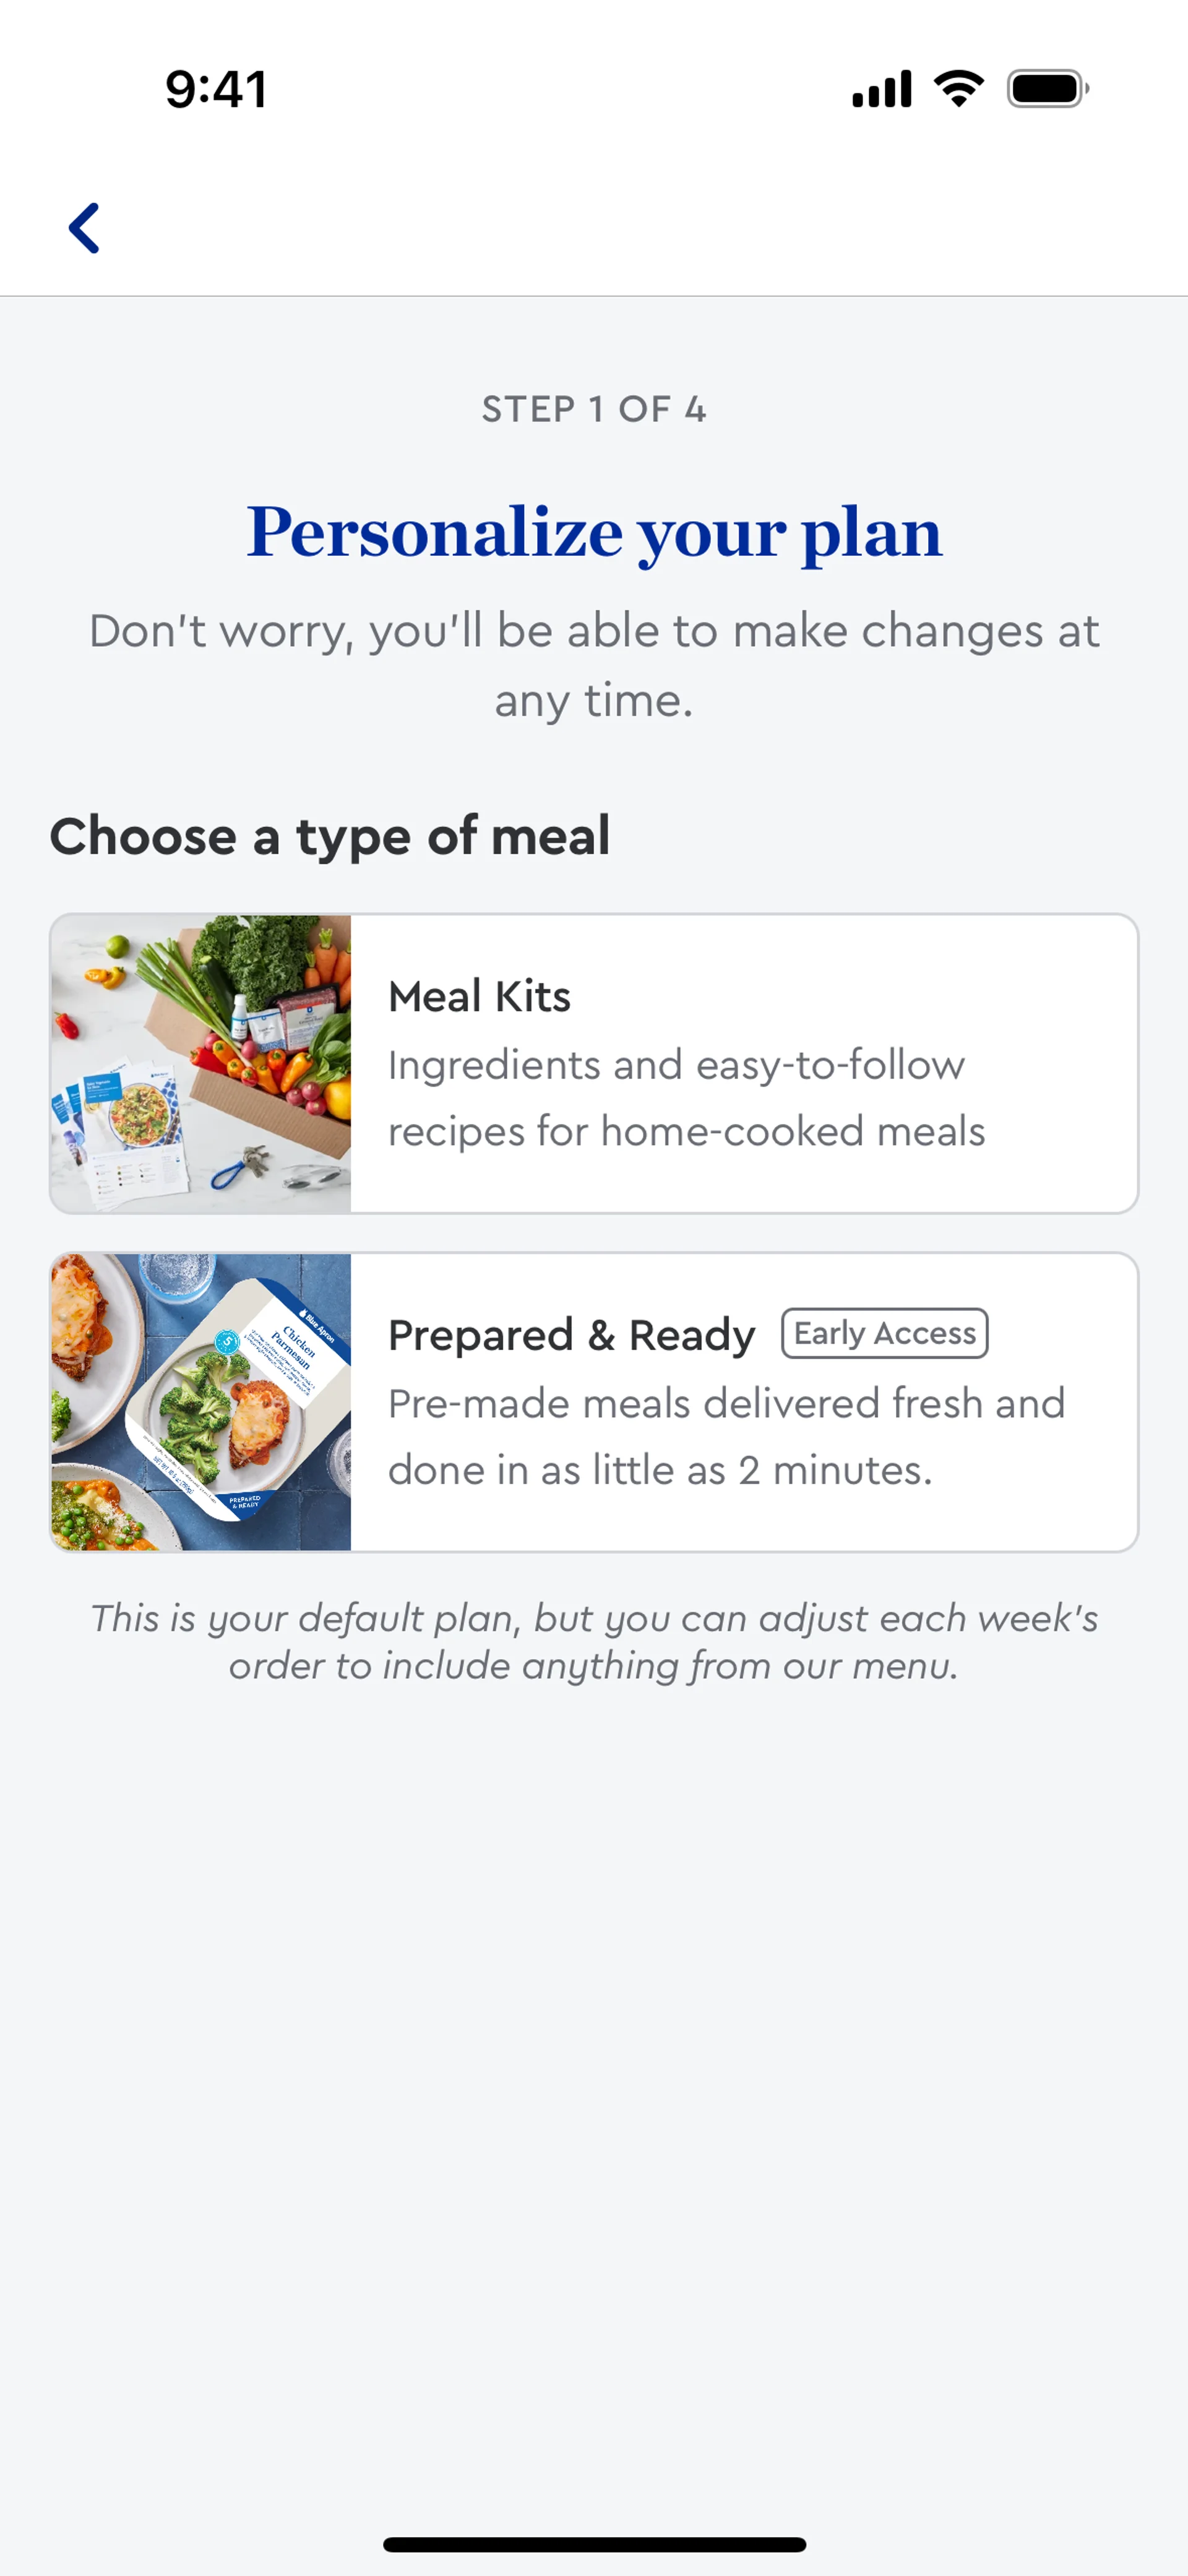Tap the battery indicator icon
This screenshot has height=2576, width=1188.
[x=1046, y=89]
